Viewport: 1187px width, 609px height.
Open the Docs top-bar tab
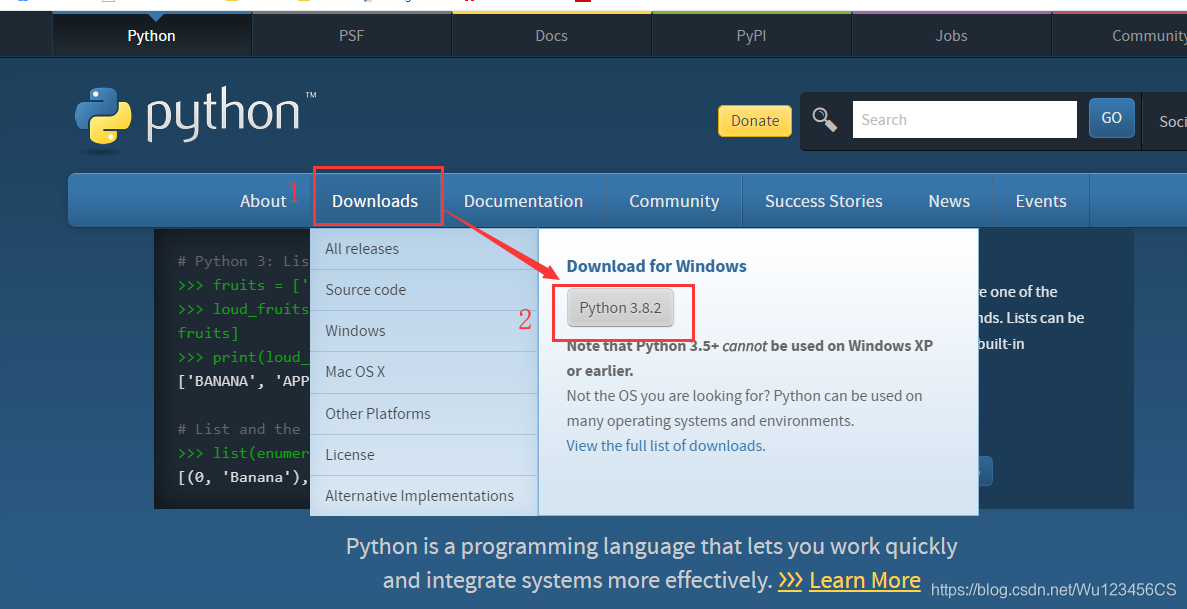pos(551,36)
